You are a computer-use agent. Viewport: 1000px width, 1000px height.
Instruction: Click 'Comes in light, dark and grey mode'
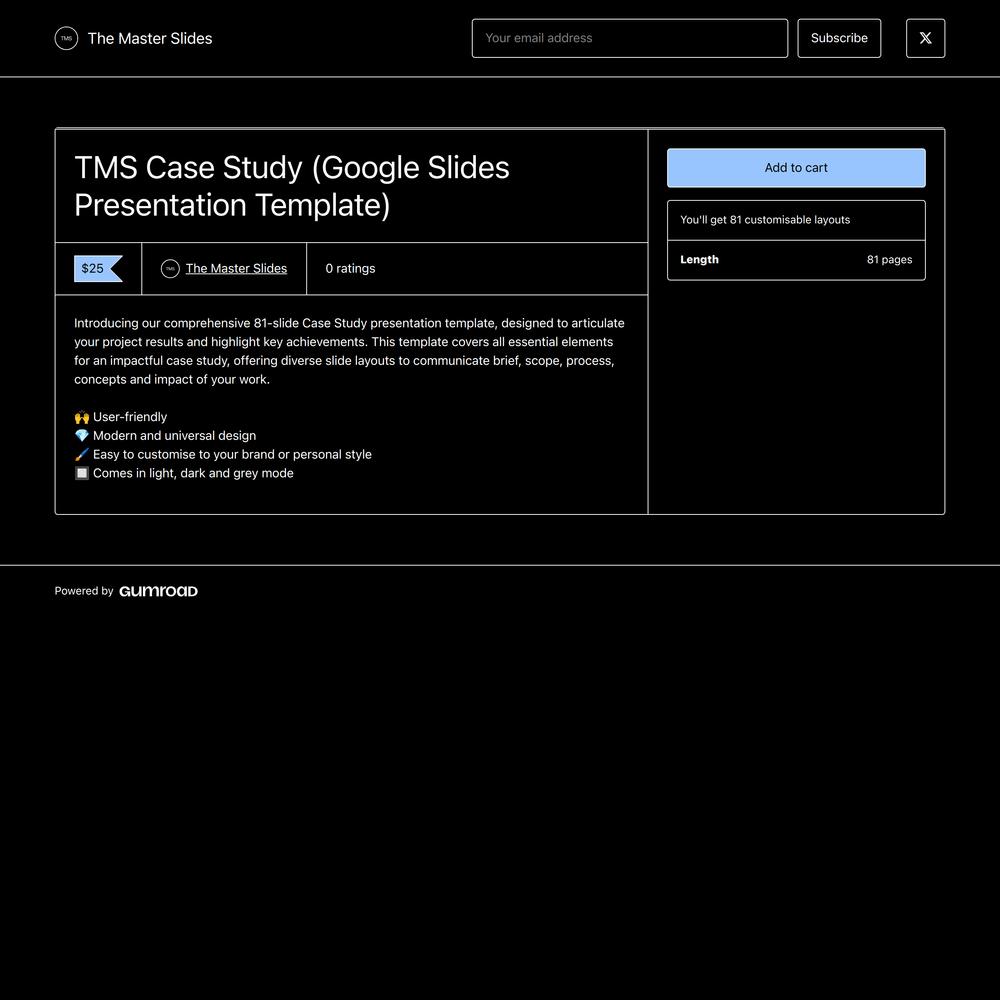pos(184,473)
